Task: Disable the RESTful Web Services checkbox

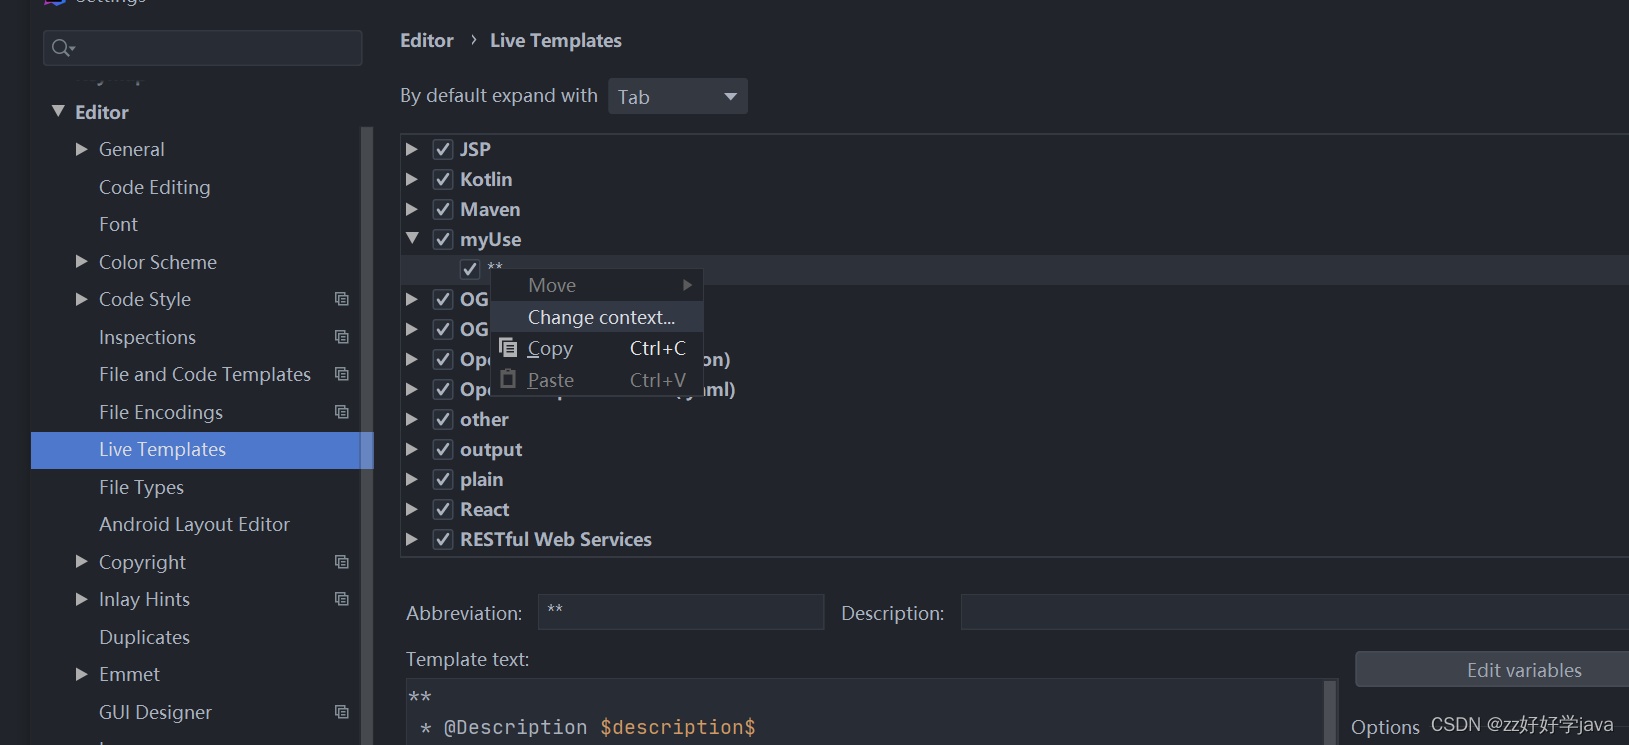Action: pyautogui.click(x=443, y=540)
